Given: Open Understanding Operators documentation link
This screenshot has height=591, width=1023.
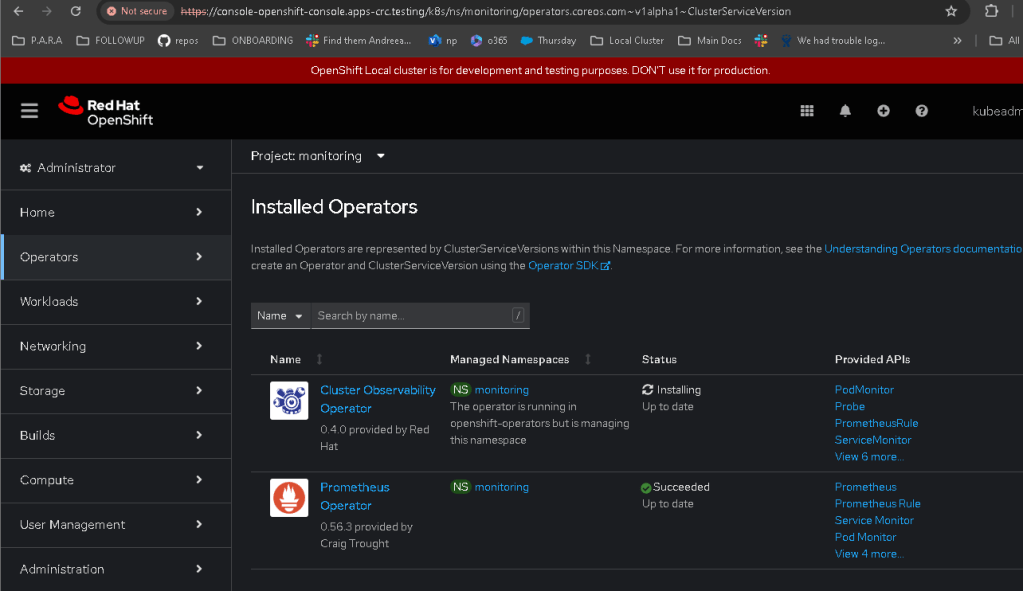Looking at the screenshot, I should tap(923, 249).
